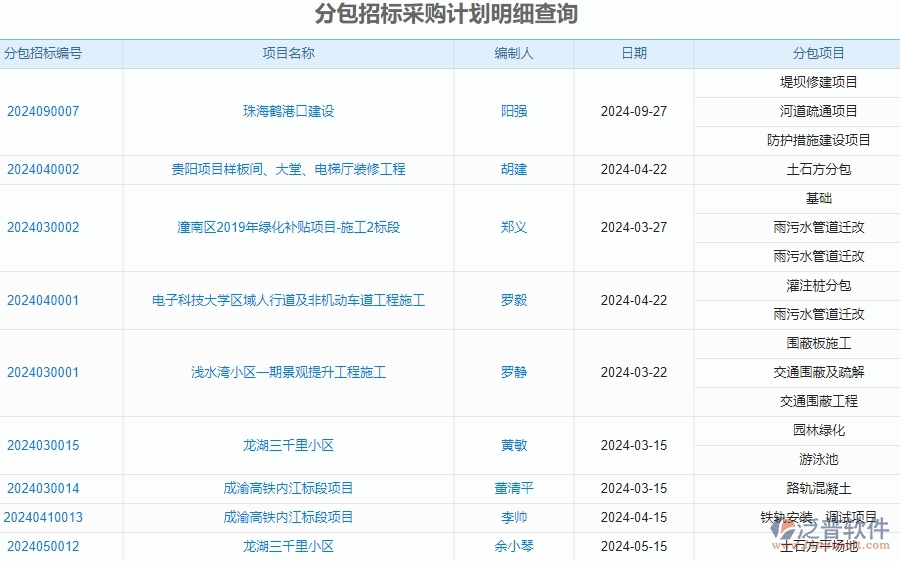This screenshot has width=900, height=561.
Task: Select compiler name 罗毅
Action: [x=514, y=300]
